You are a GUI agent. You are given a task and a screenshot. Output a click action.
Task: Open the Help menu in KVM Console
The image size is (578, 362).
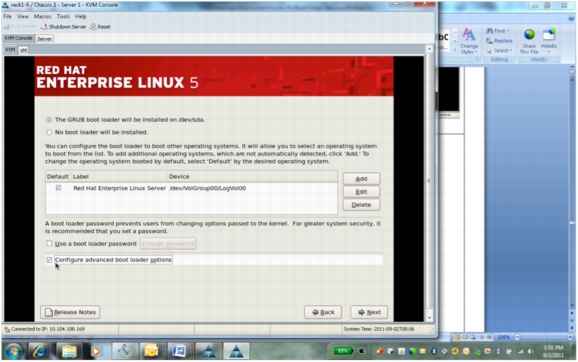(x=80, y=16)
